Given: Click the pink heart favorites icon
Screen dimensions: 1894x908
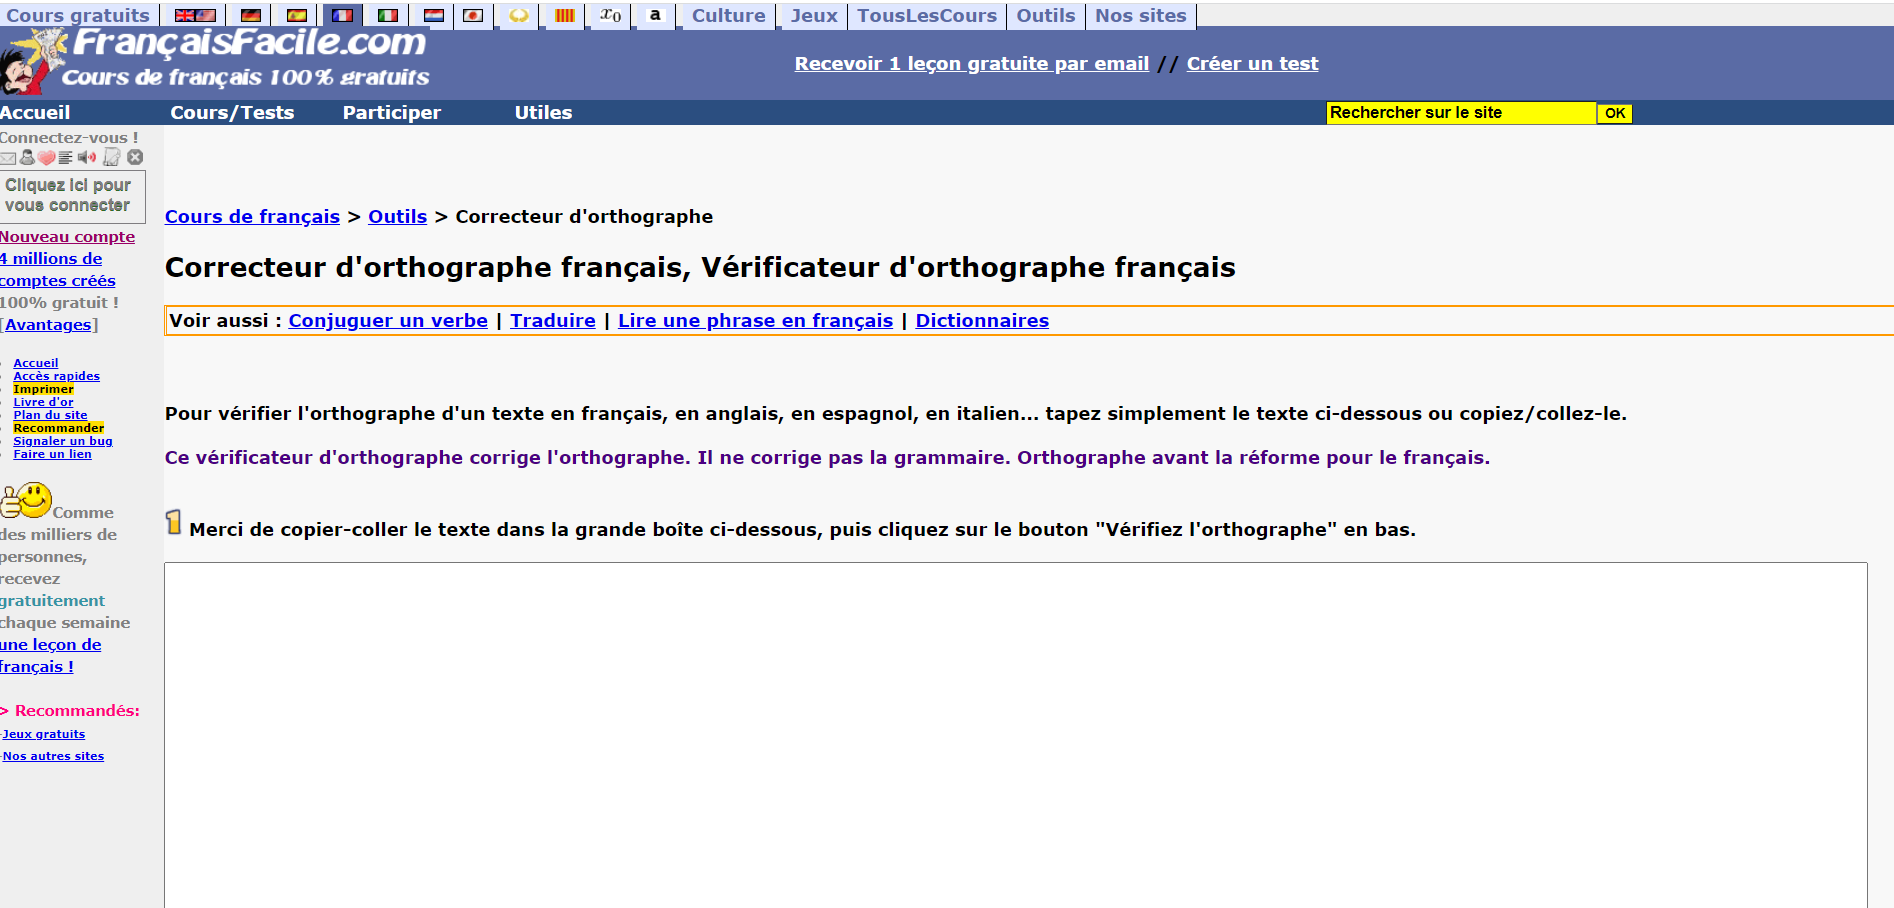Looking at the screenshot, I should point(46,158).
